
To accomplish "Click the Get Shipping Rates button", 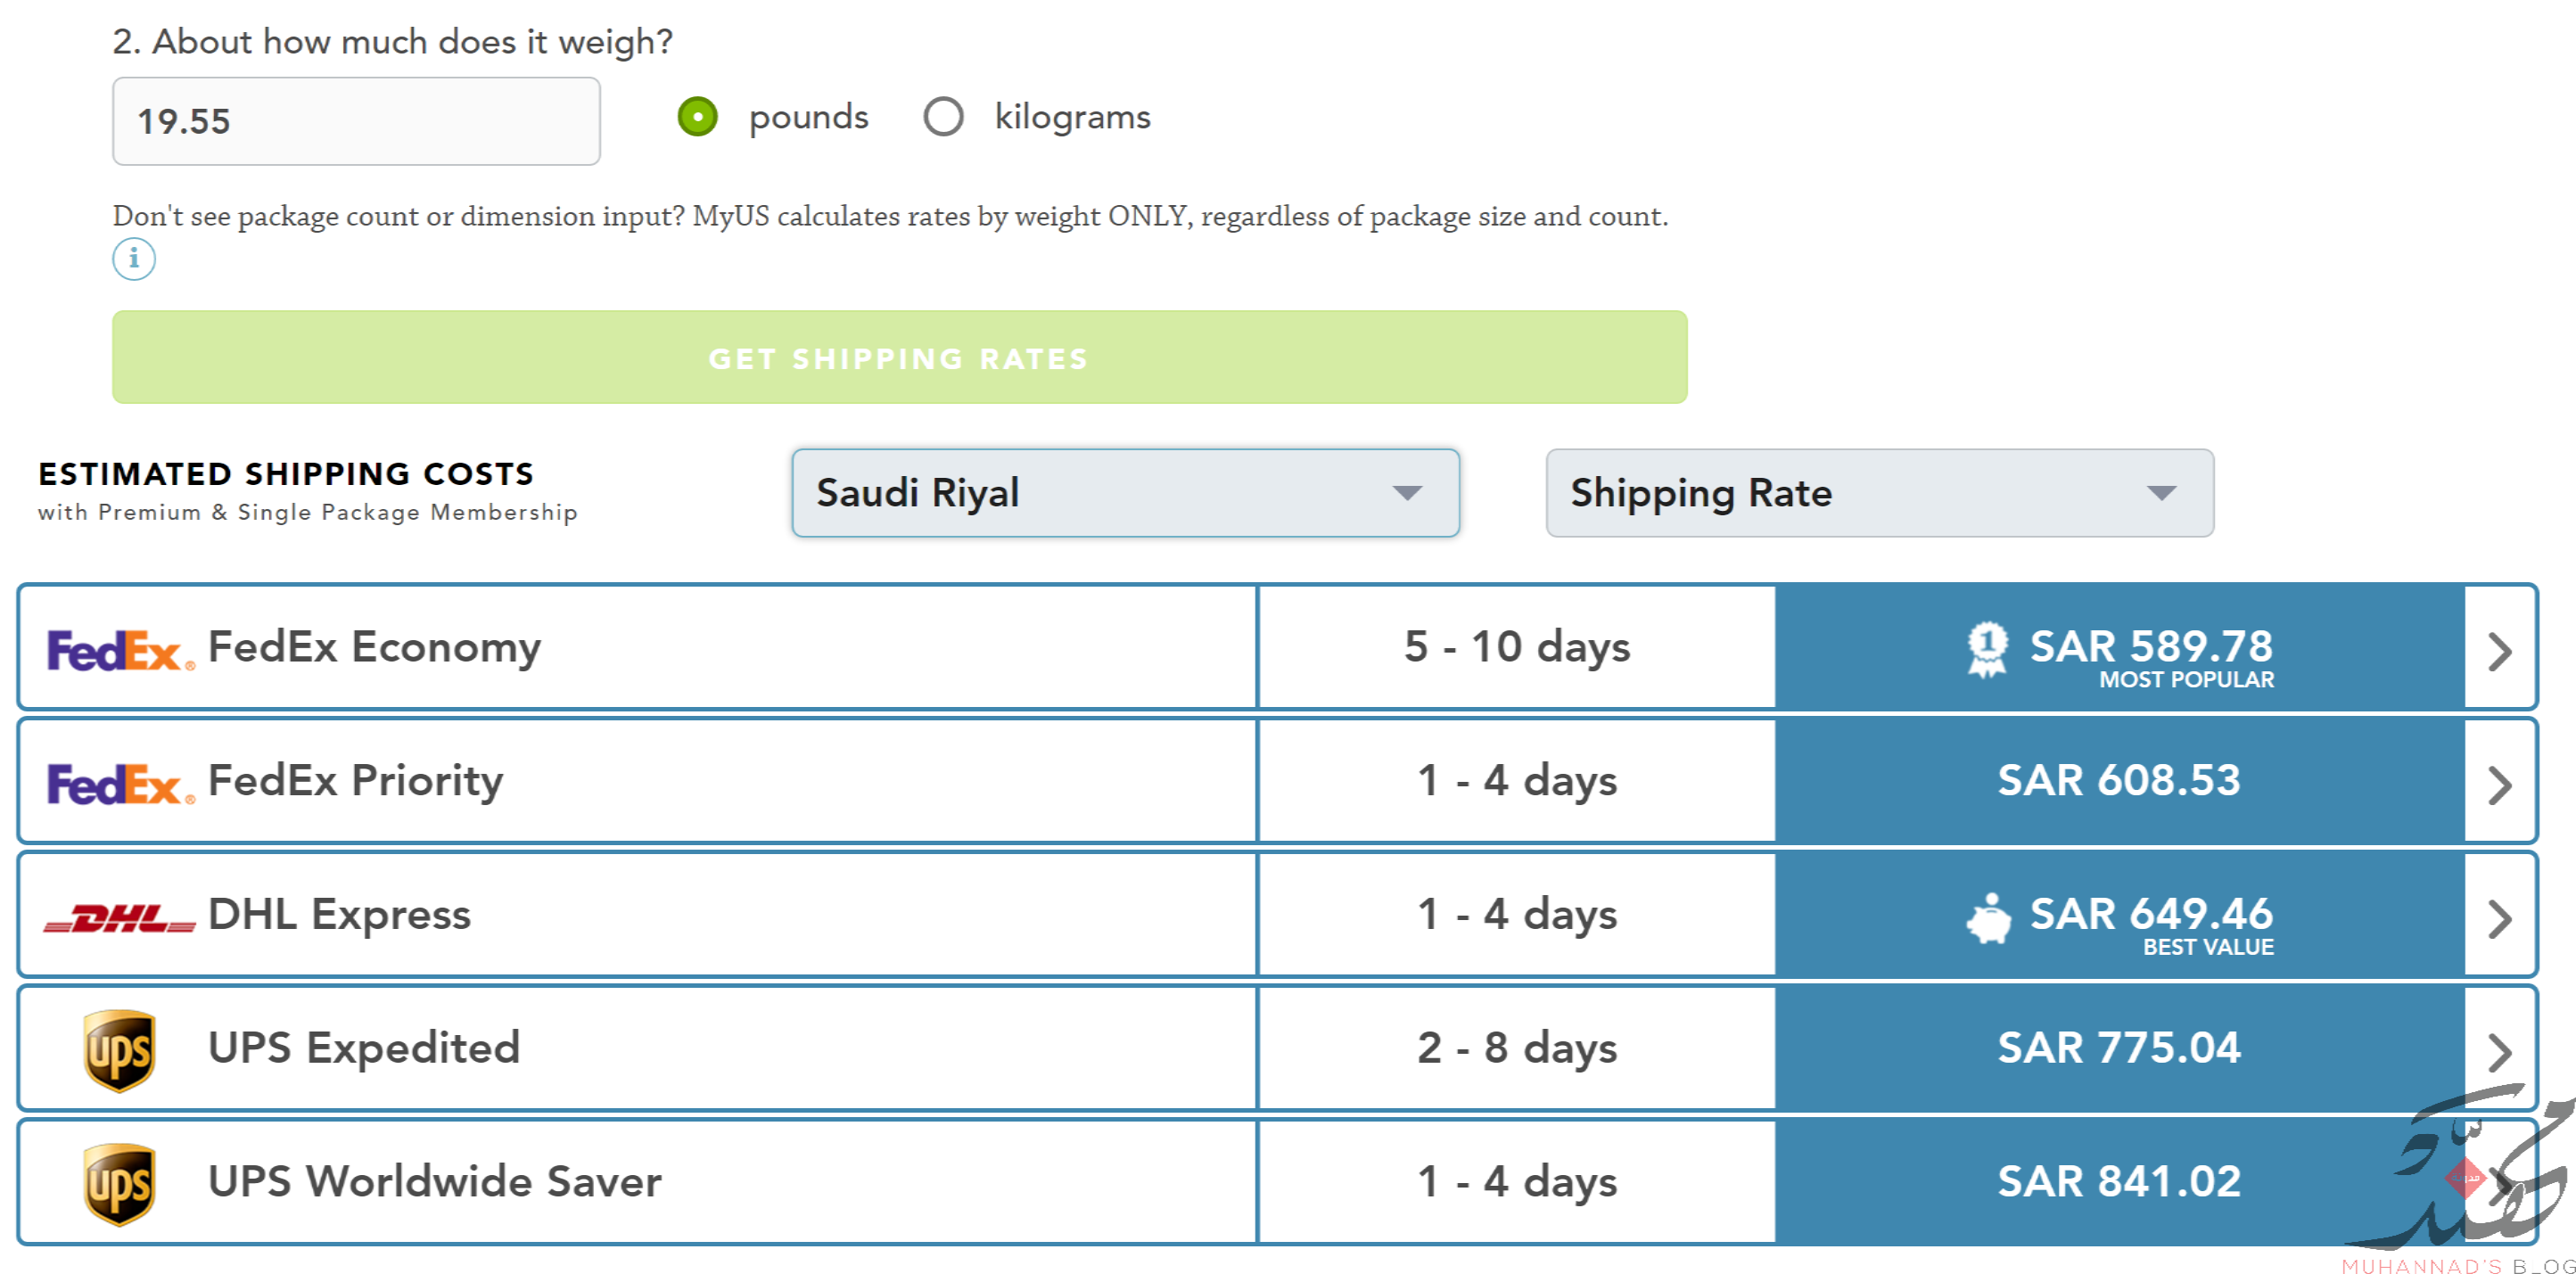I will coord(899,357).
